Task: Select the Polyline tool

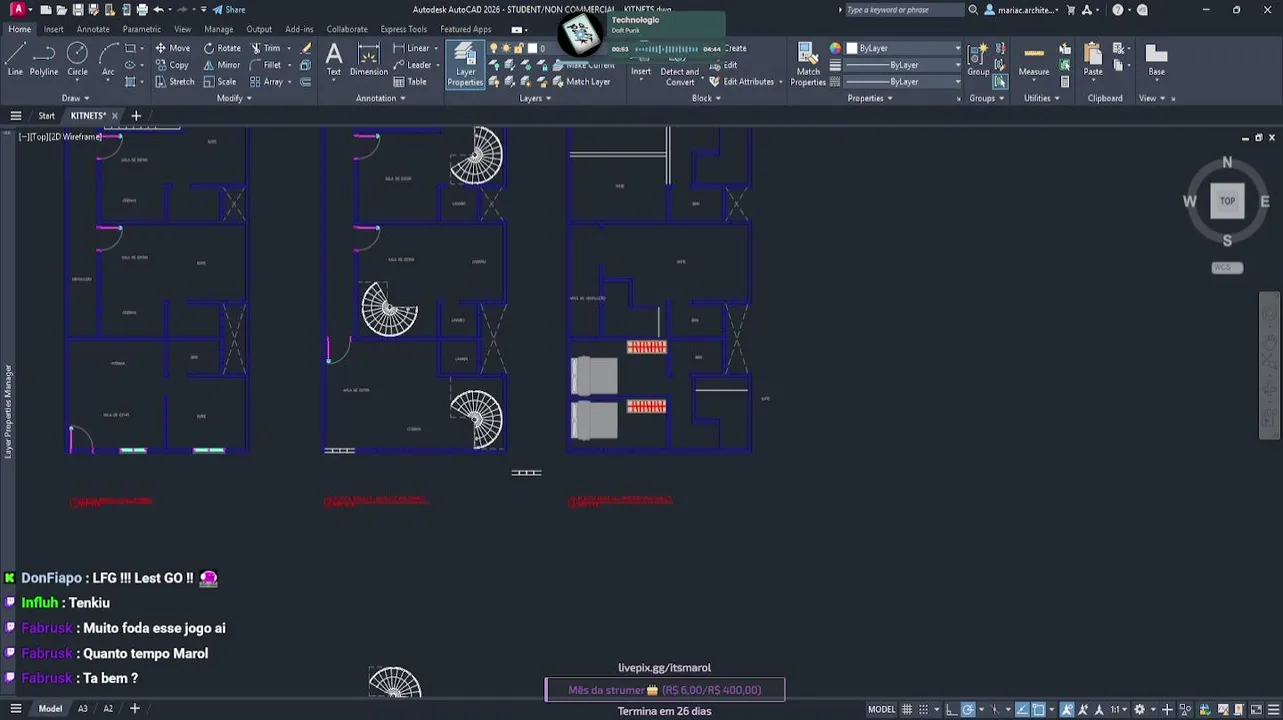Action: (x=44, y=60)
